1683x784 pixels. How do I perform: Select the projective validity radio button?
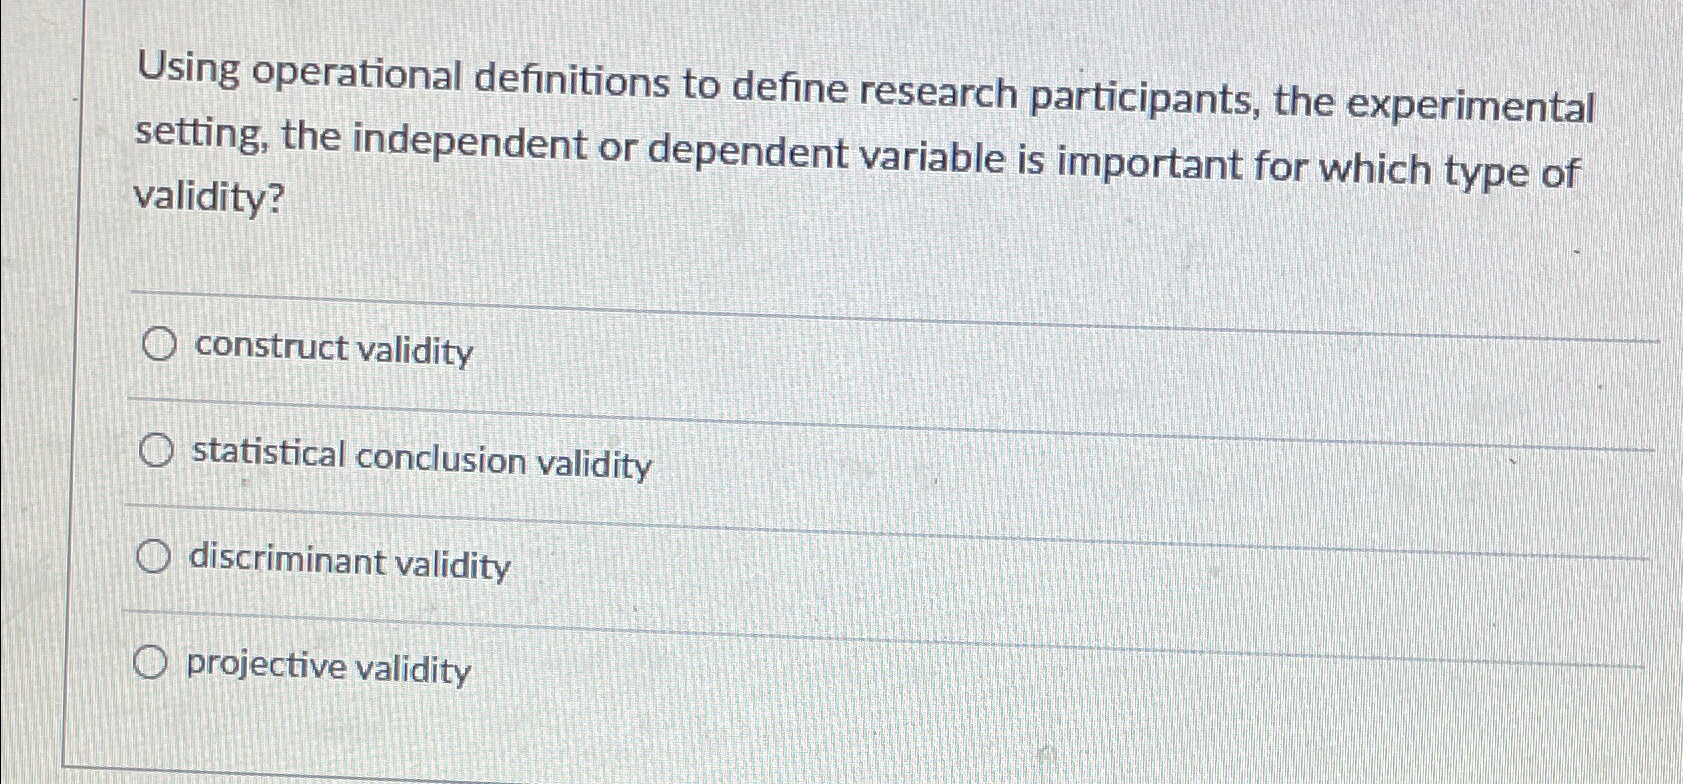152,661
